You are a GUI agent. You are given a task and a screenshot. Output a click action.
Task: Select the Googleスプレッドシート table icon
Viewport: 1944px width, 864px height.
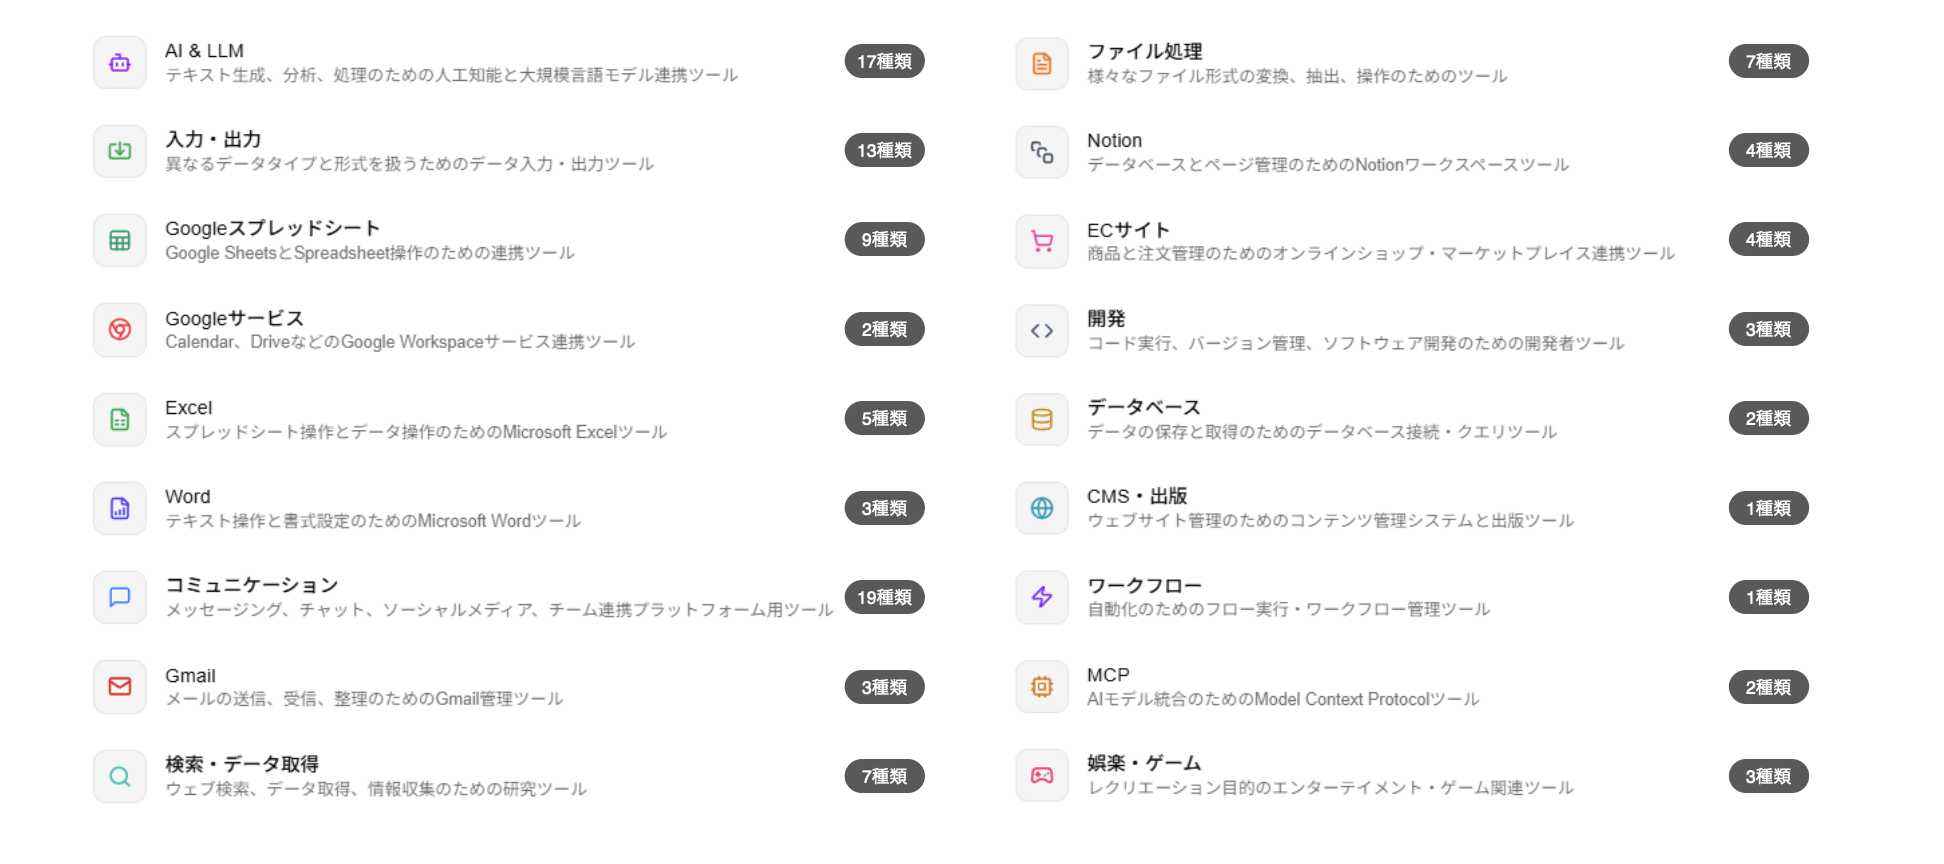[120, 240]
